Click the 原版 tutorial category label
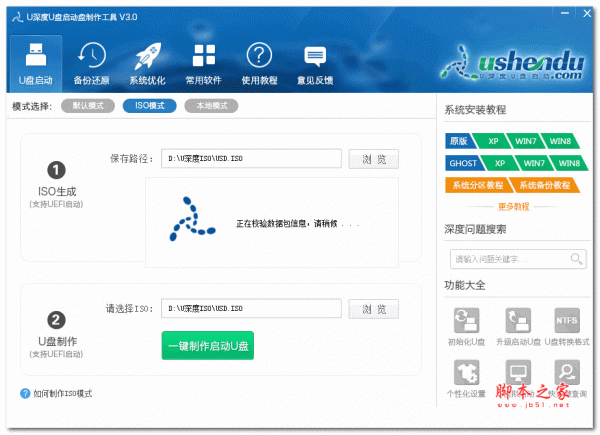Screen dimensions: 600x435 pos(458,141)
